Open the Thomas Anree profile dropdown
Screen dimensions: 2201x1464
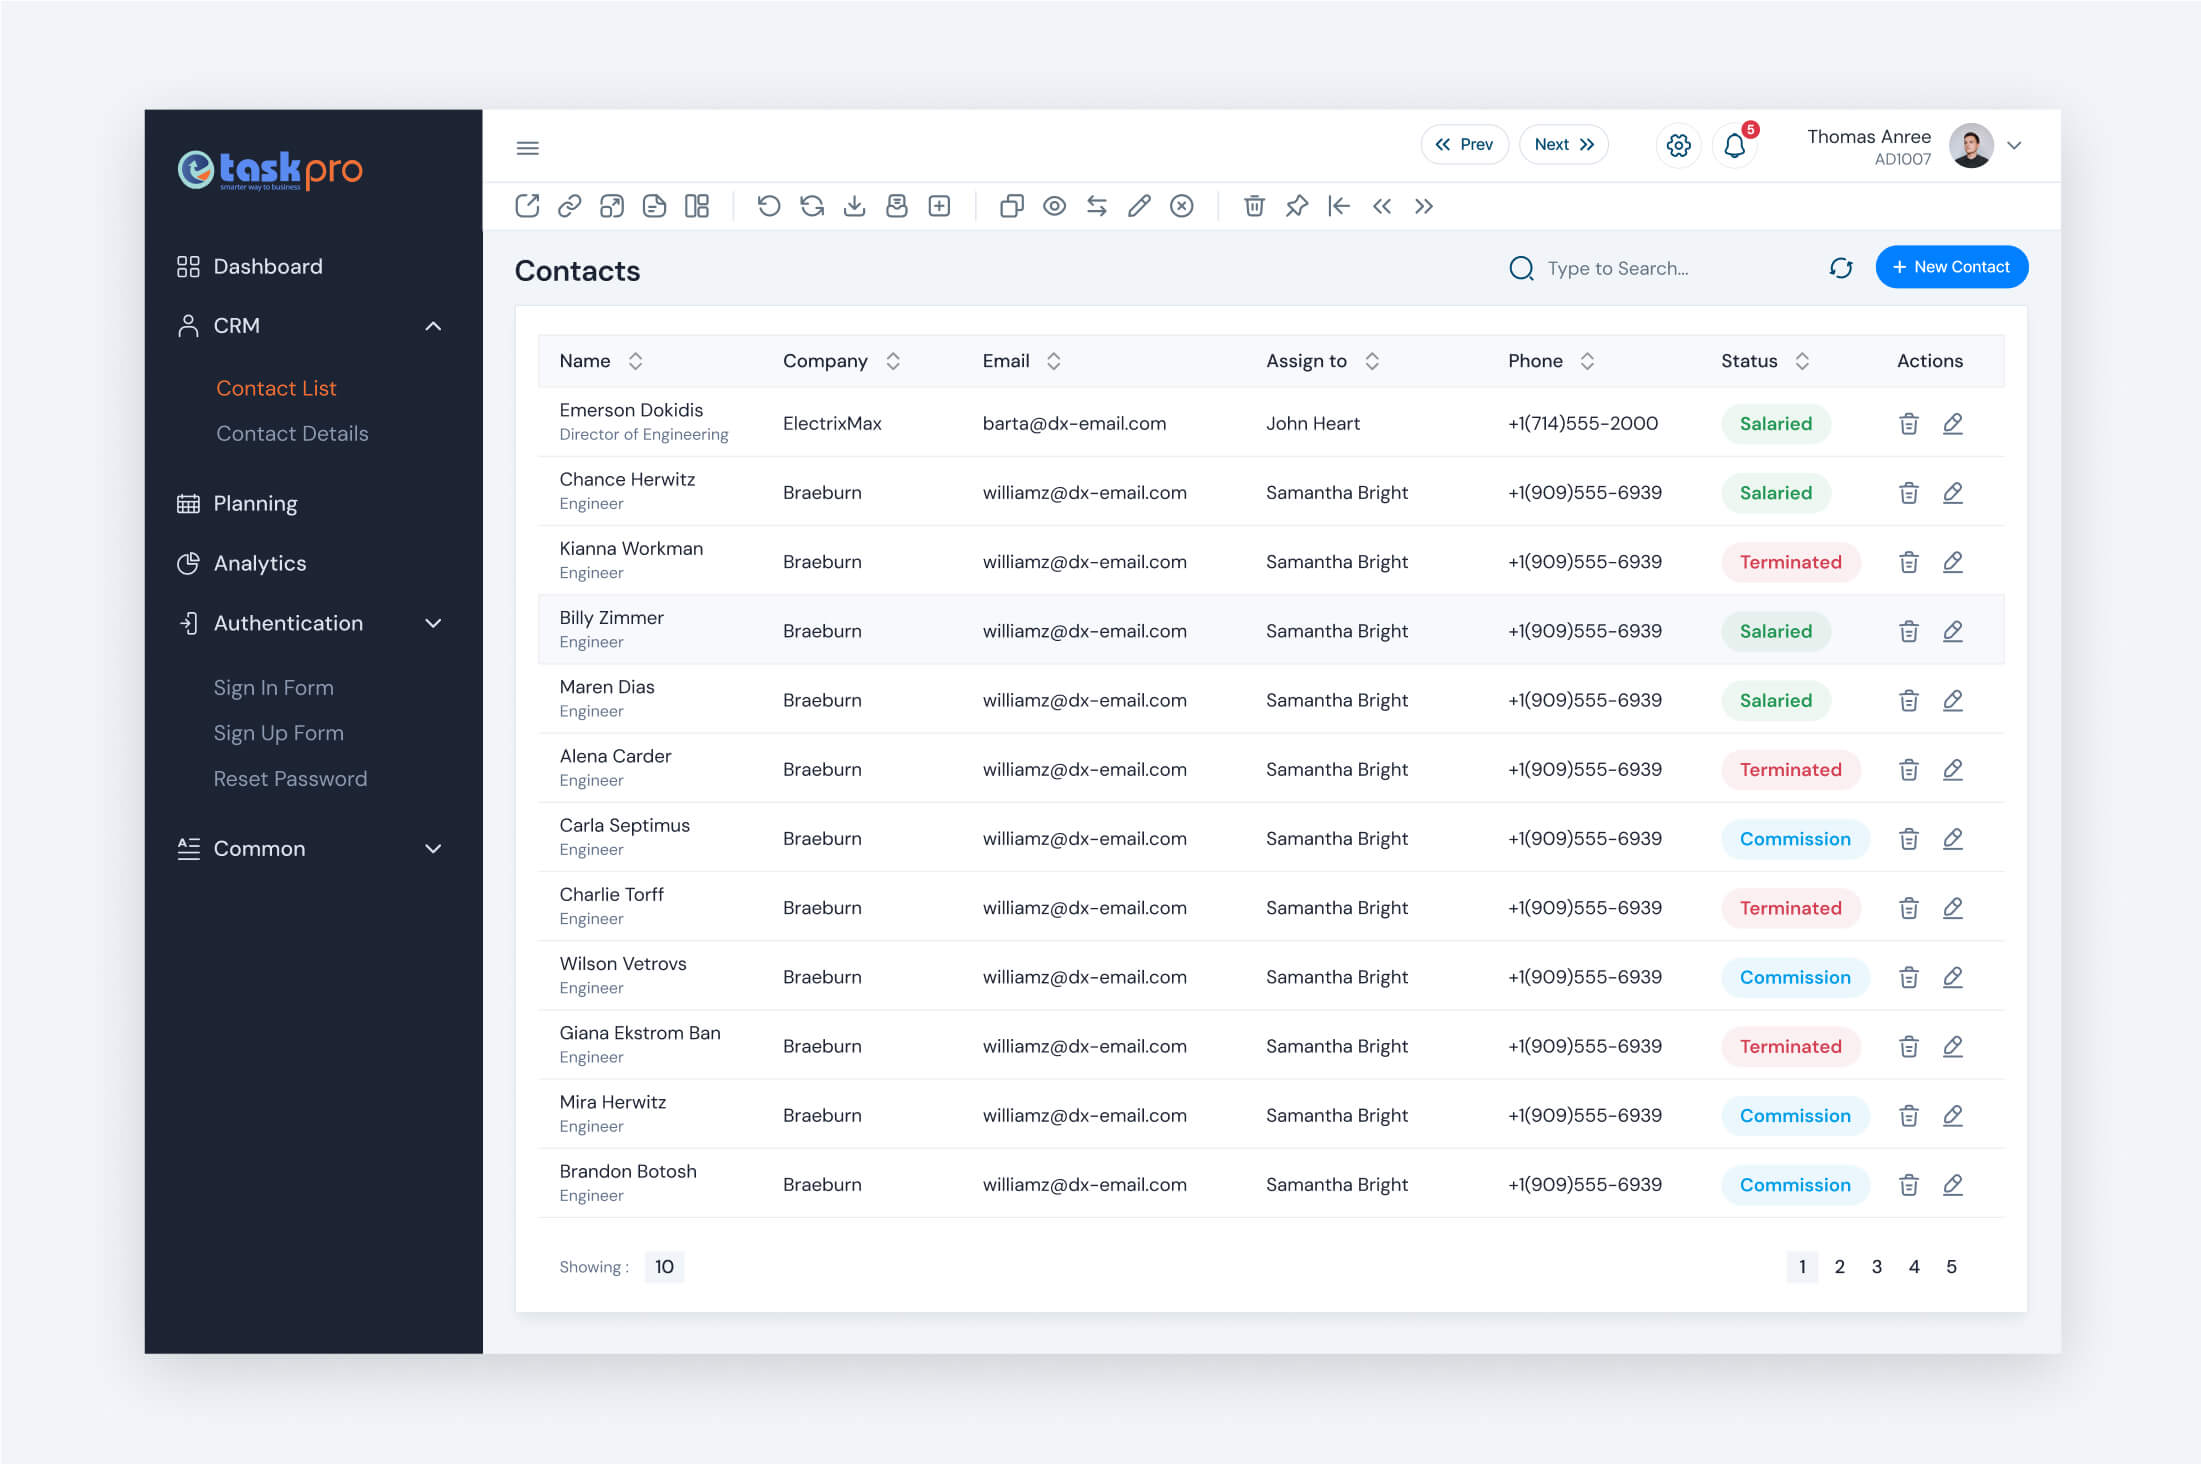[x=2014, y=146]
